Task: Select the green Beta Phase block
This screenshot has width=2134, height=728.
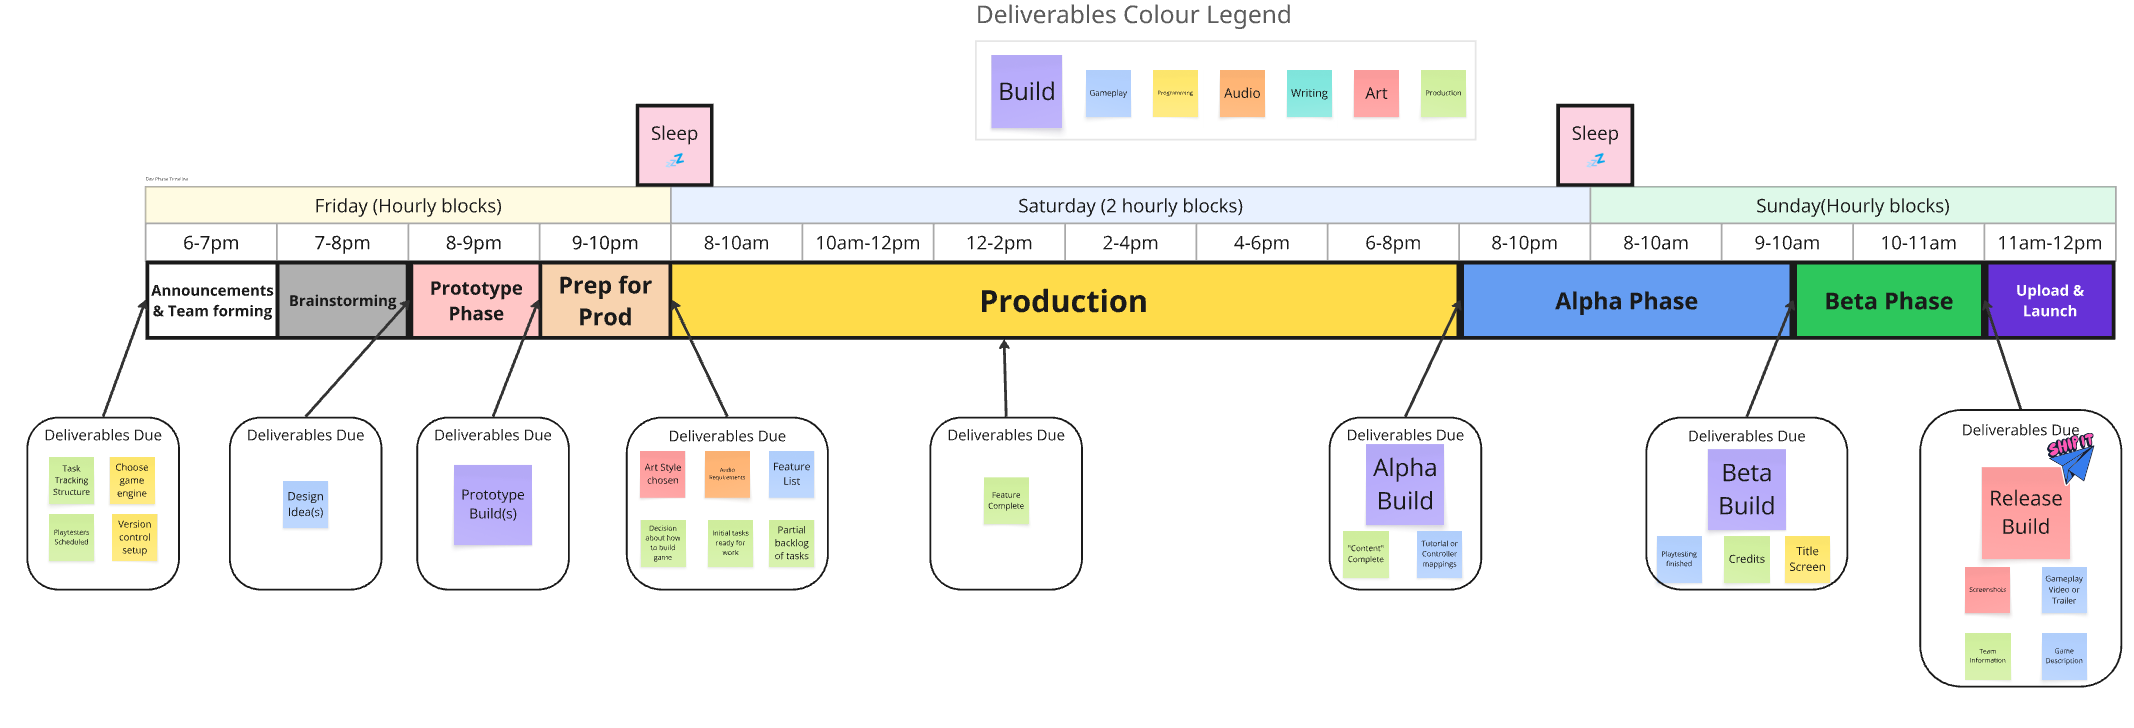Action: 1888,301
